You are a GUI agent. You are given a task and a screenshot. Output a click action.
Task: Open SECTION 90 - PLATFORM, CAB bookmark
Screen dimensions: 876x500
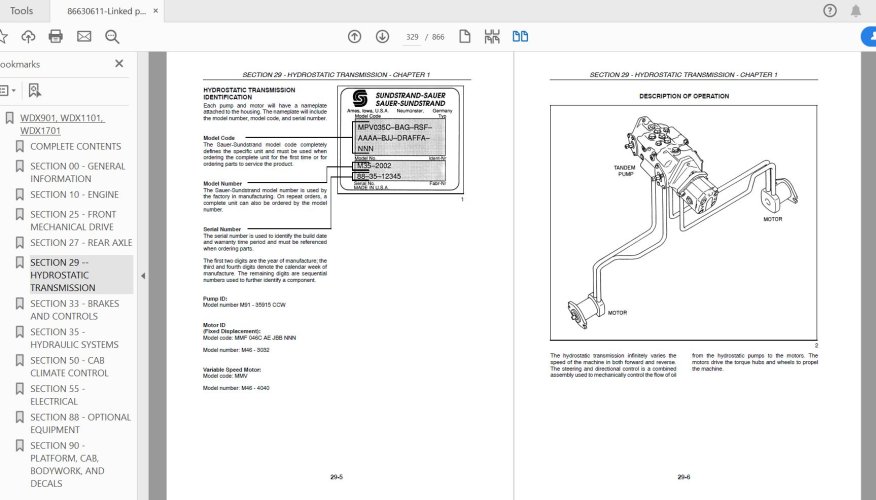[67, 464]
